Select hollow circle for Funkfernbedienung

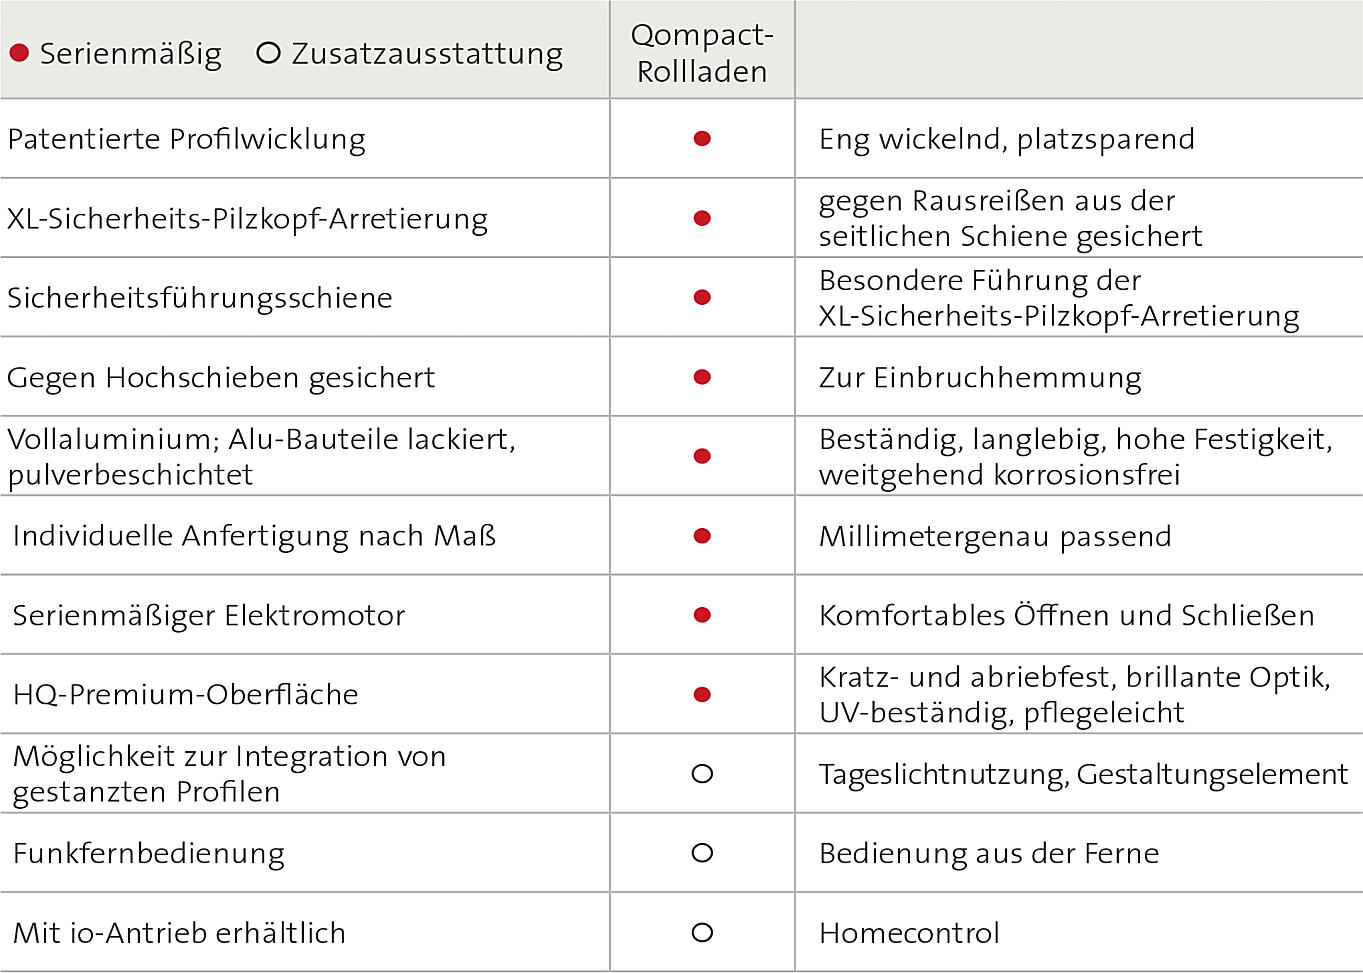tap(702, 853)
